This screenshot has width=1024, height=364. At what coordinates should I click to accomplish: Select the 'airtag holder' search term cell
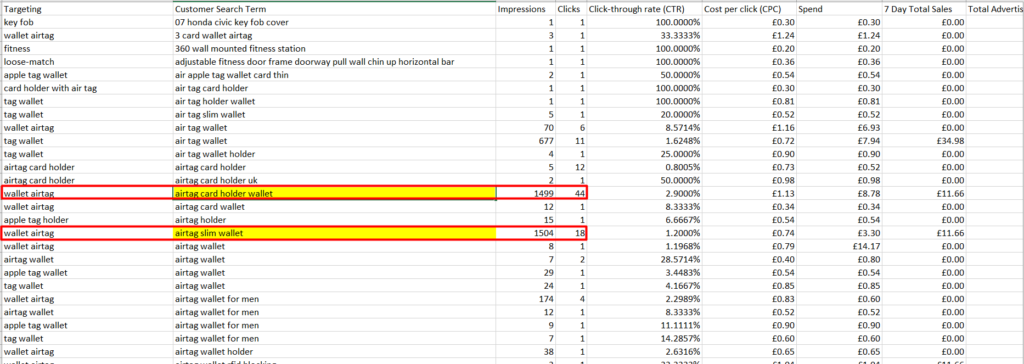point(334,220)
